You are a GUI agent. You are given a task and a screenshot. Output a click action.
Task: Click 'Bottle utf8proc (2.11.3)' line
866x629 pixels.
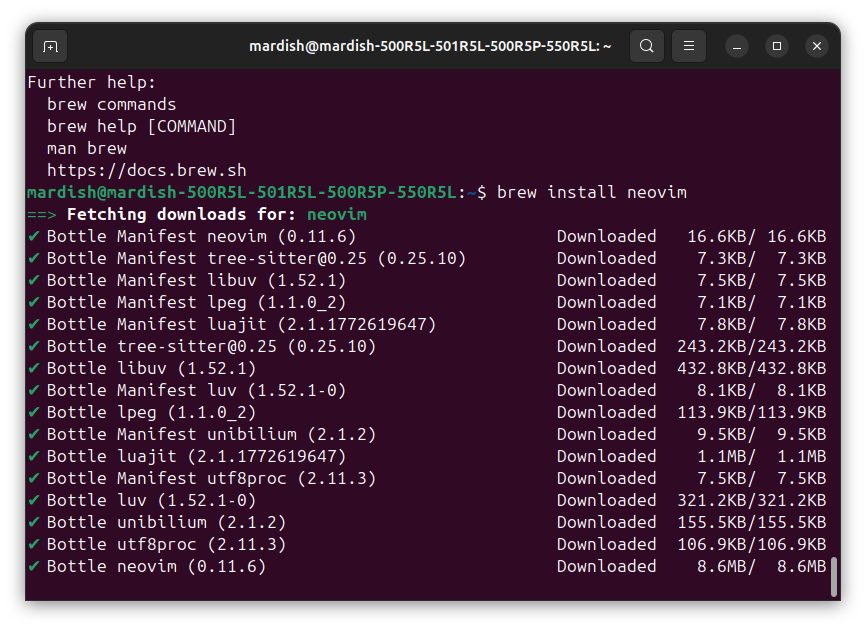167,545
